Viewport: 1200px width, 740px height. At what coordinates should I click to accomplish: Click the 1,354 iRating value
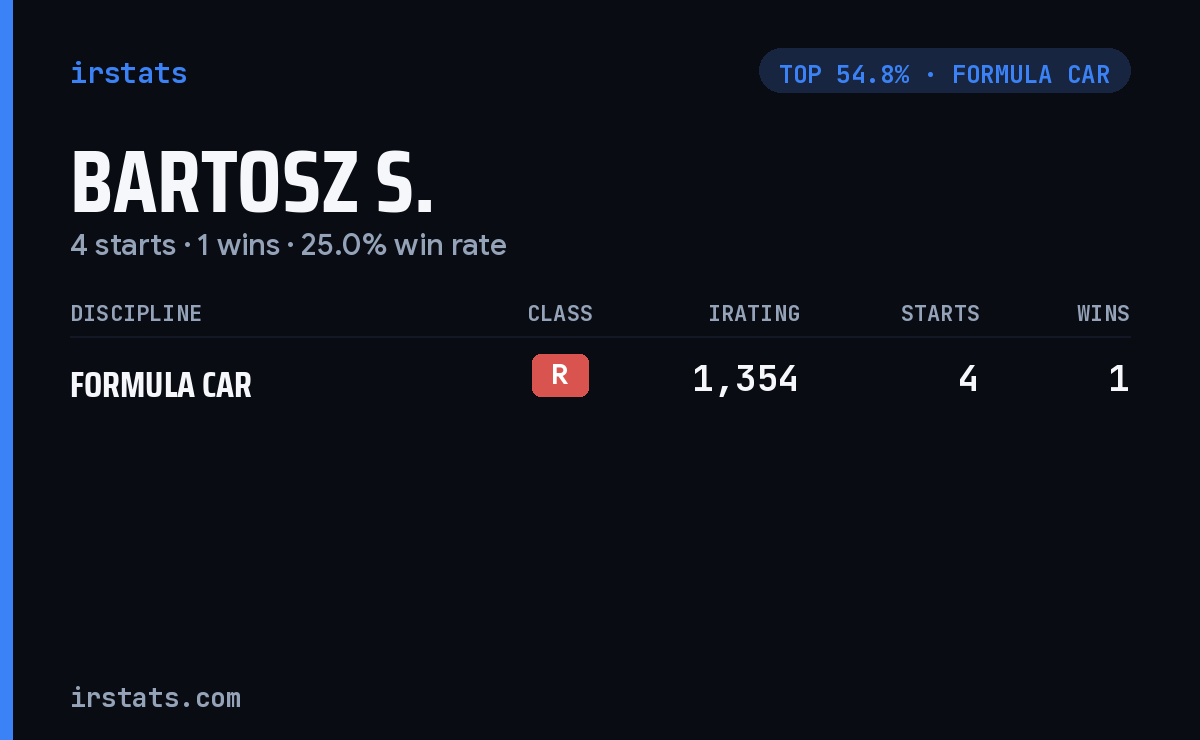tap(746, 379)
